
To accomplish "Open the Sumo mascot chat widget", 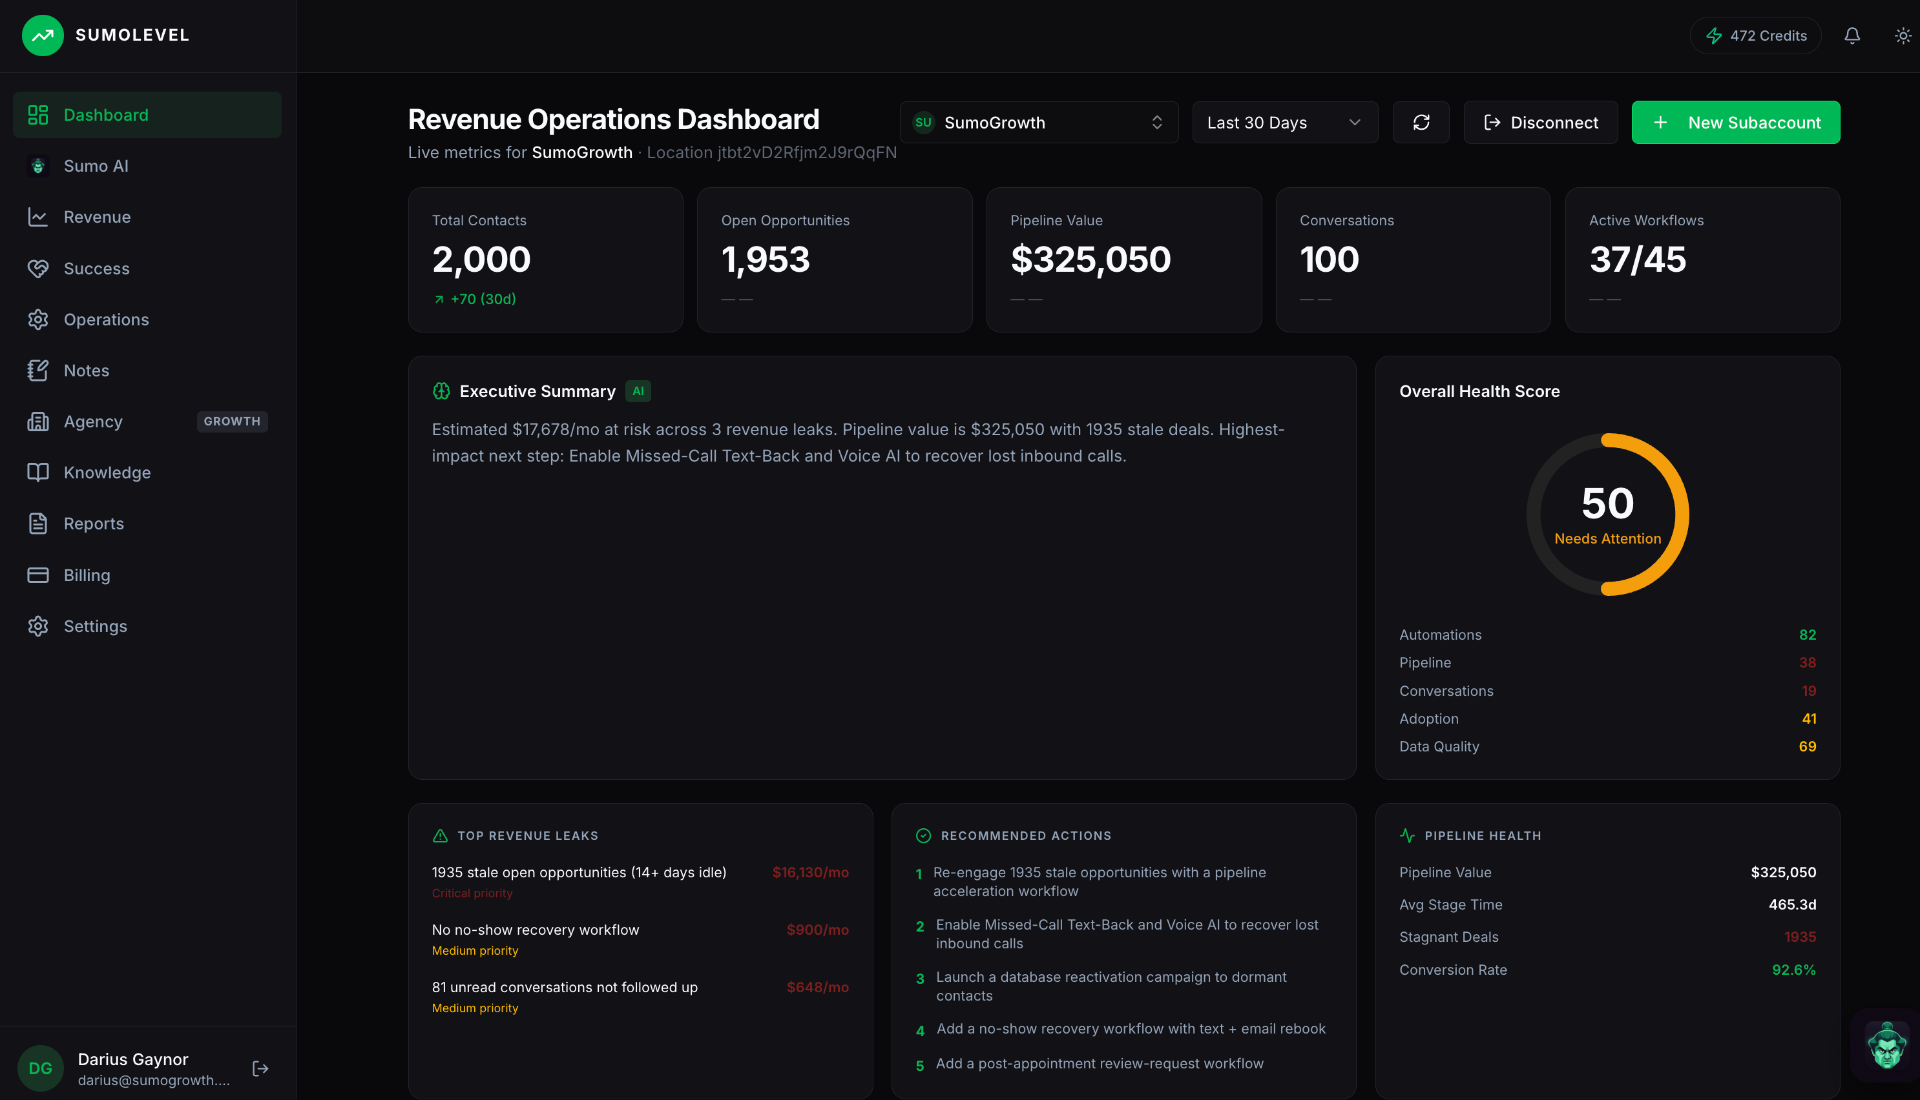I will [x=1886, y=1046].
